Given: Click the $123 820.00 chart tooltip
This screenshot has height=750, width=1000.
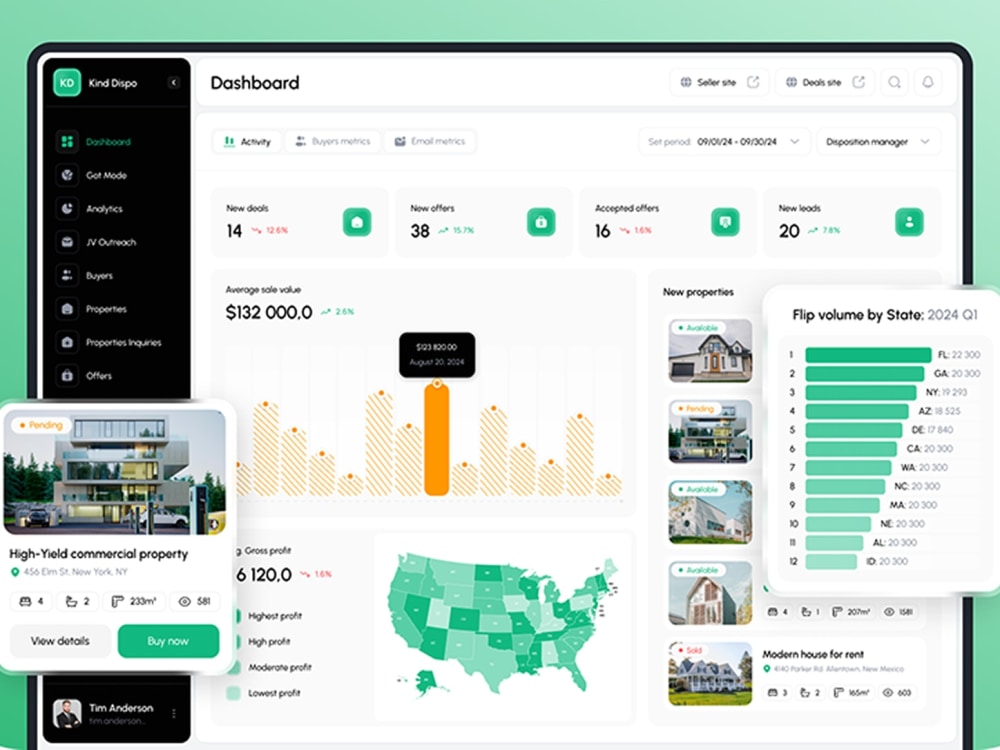Looking at the screenshot, I should [x=437, y=355].
